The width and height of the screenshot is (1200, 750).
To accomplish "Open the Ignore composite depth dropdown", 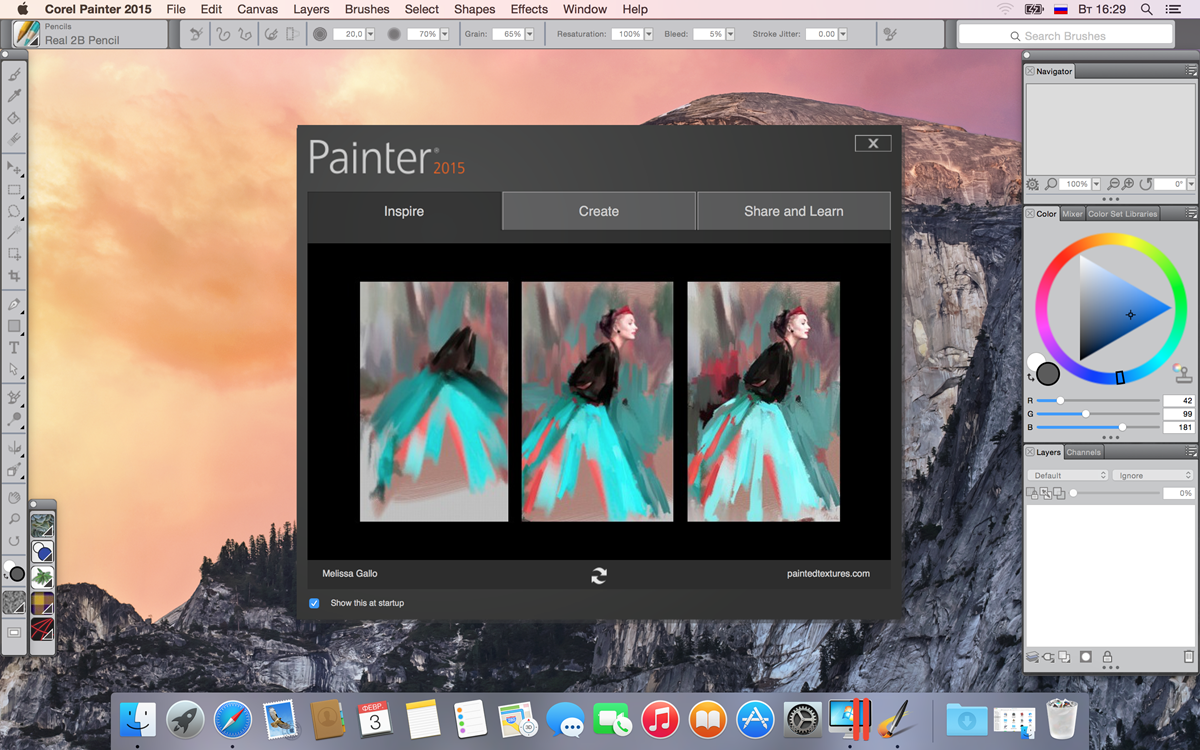I will pos(1154,475).
